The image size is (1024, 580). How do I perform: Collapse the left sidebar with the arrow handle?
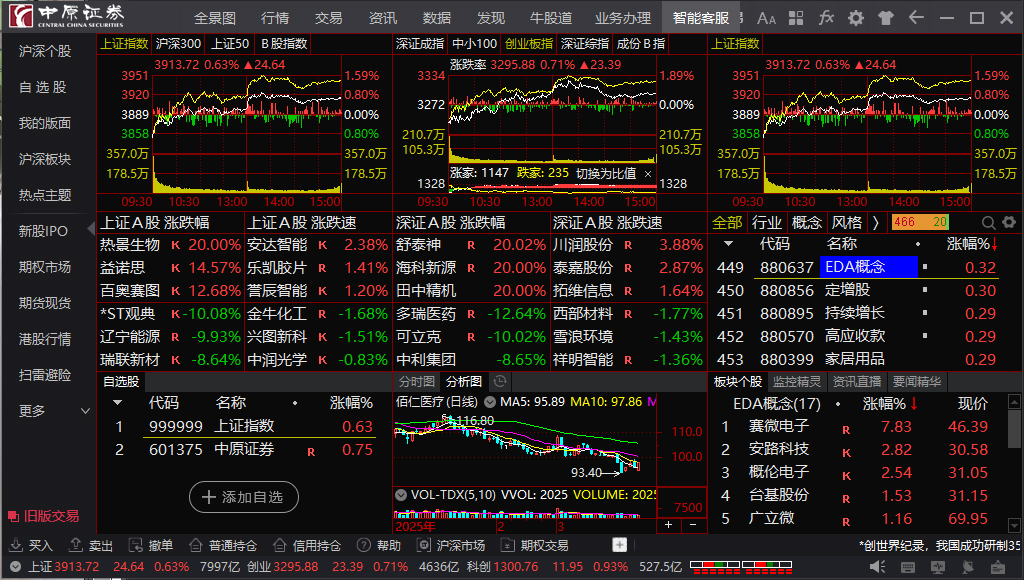[x=91, y=230]
